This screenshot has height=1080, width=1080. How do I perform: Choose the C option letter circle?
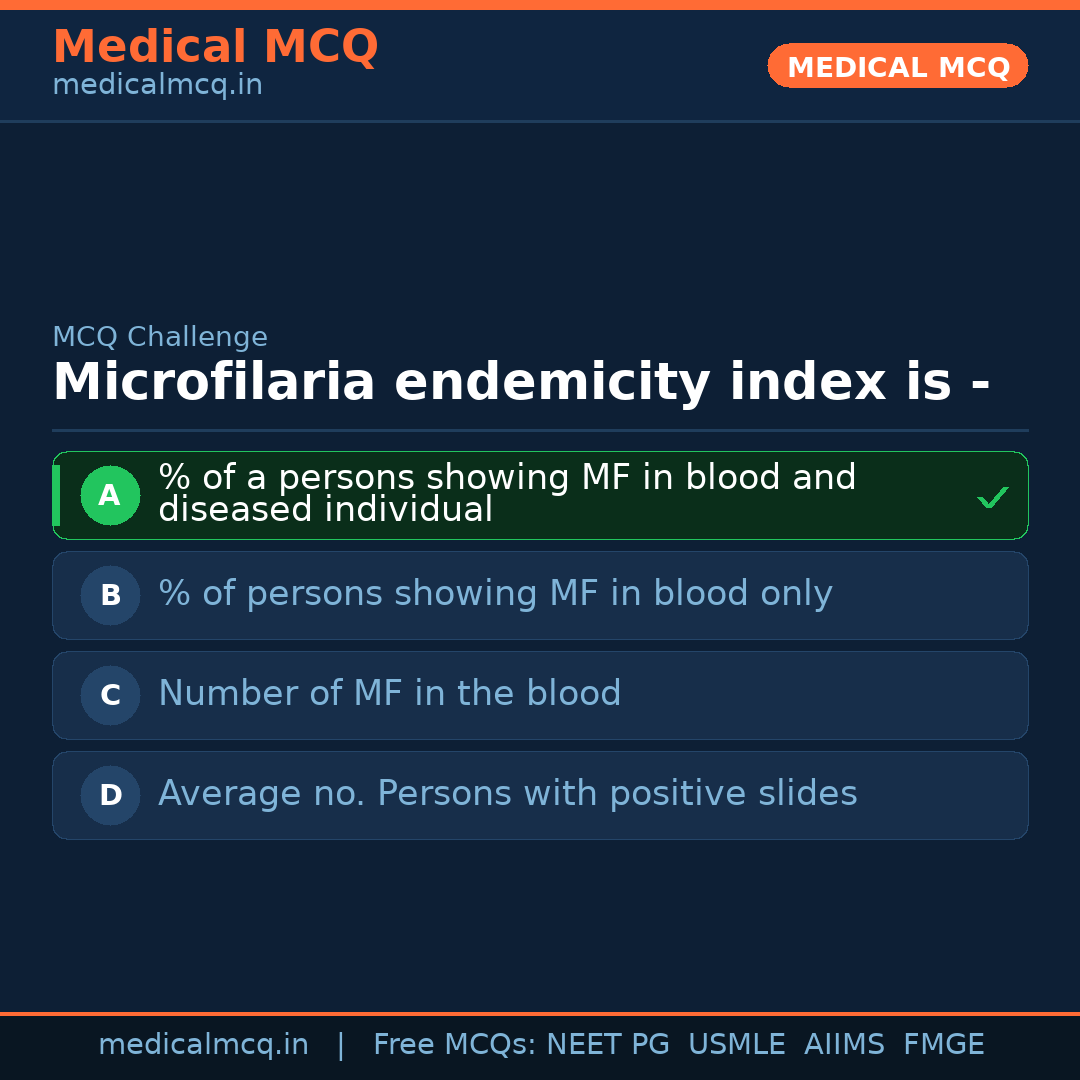tap(110, 695)
